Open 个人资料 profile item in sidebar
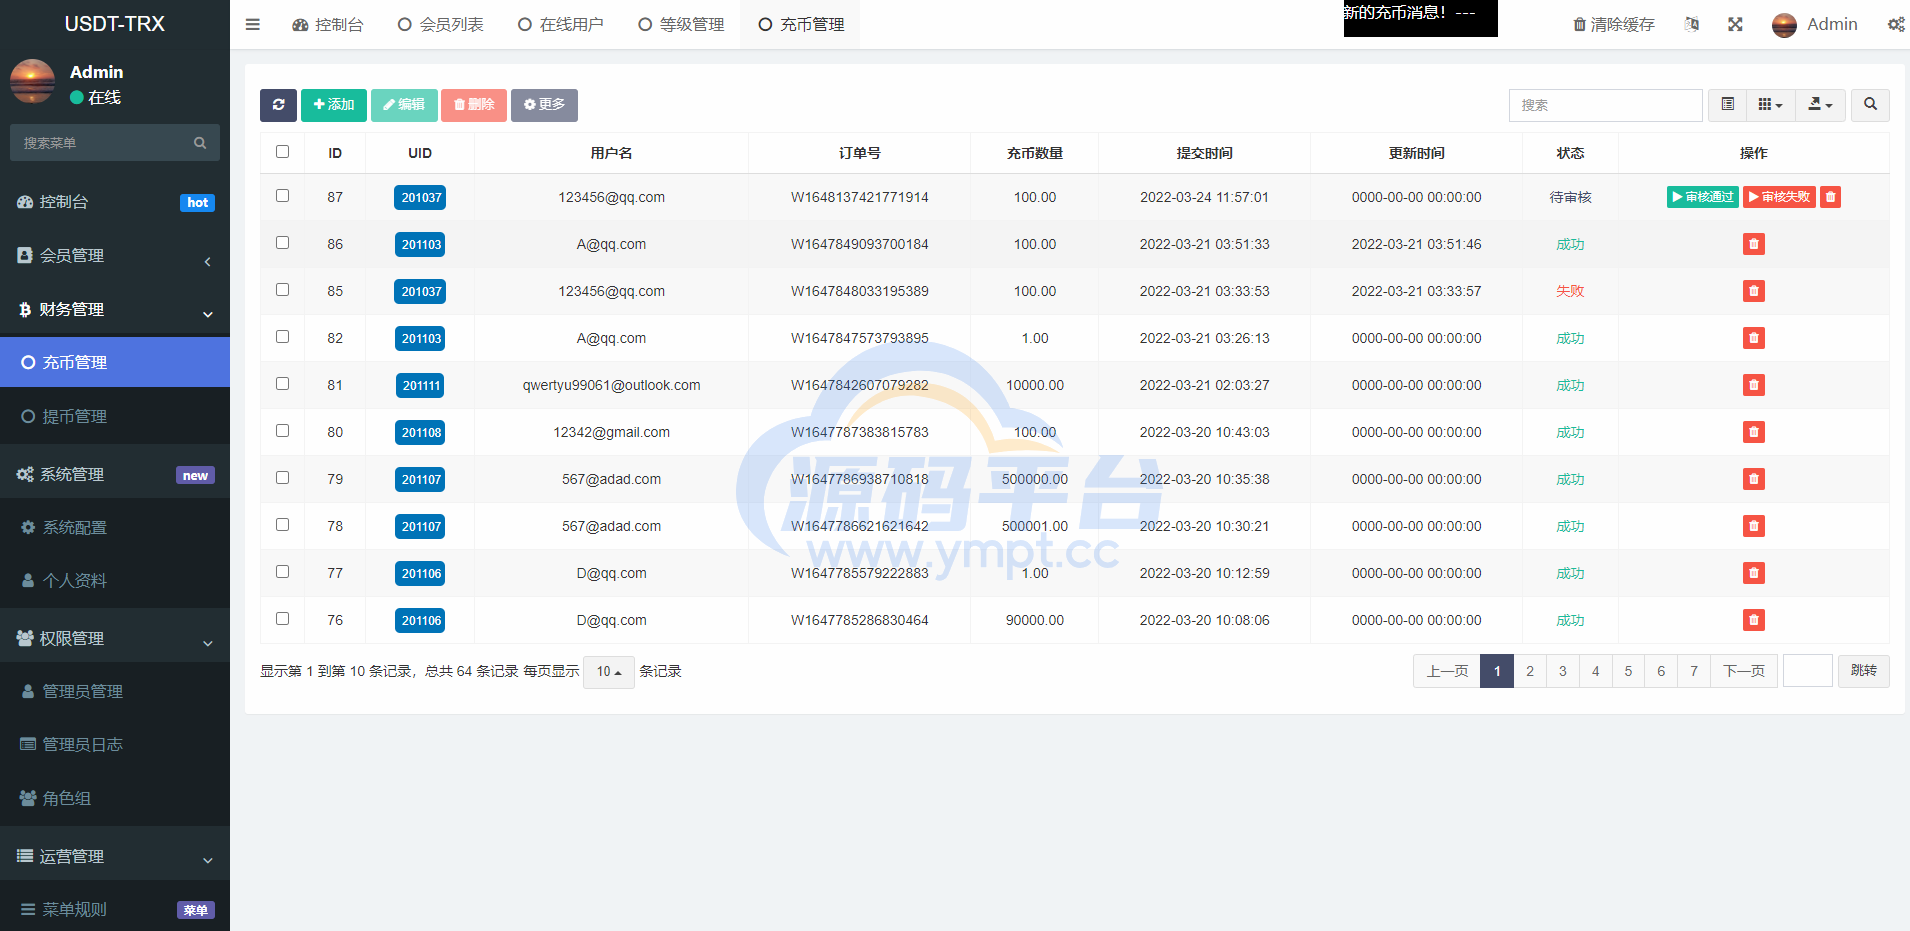1910x931 pixels. [115, 580]
